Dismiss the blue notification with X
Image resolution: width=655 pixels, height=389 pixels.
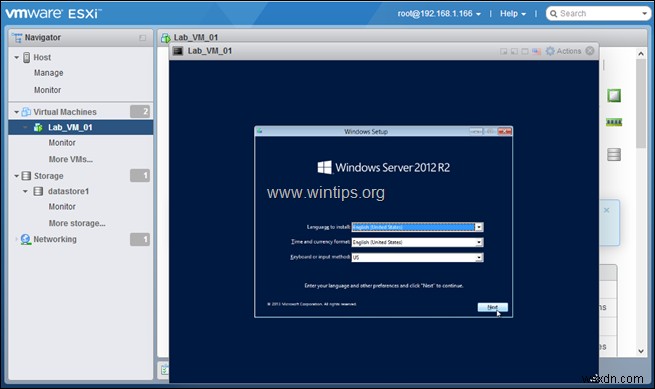click(x=606, y=210)
